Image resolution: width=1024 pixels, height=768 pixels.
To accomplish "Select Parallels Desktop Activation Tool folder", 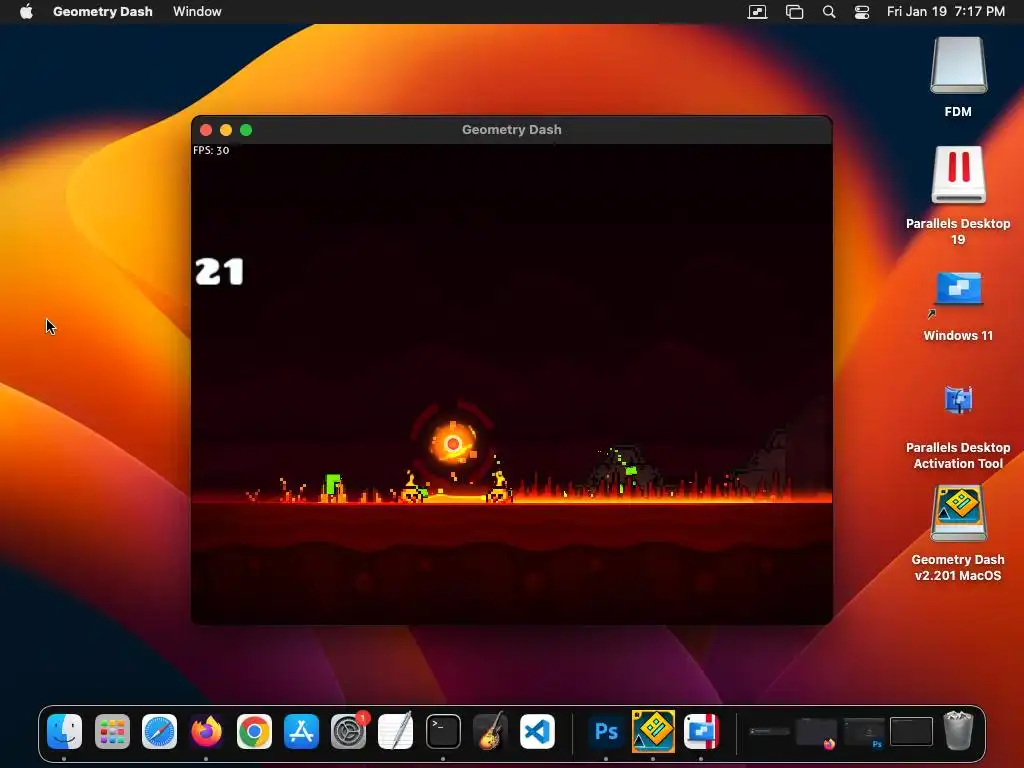I will click(x=958, y=400).
